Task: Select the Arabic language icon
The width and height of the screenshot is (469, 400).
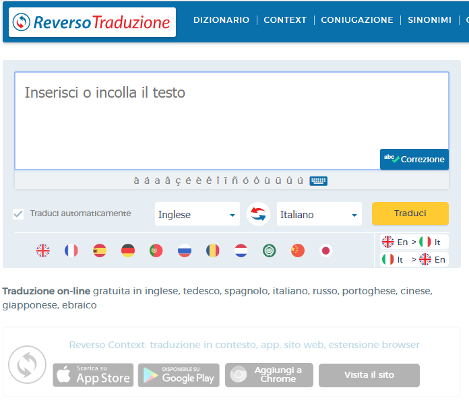Action: [269, 250]
